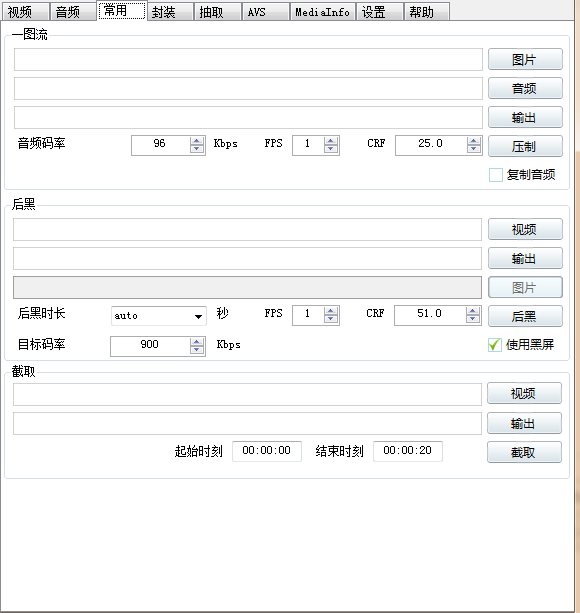The image size is (580, 613).
Task: Click the 起始时刻 time field
Action: tap(267, 451)
